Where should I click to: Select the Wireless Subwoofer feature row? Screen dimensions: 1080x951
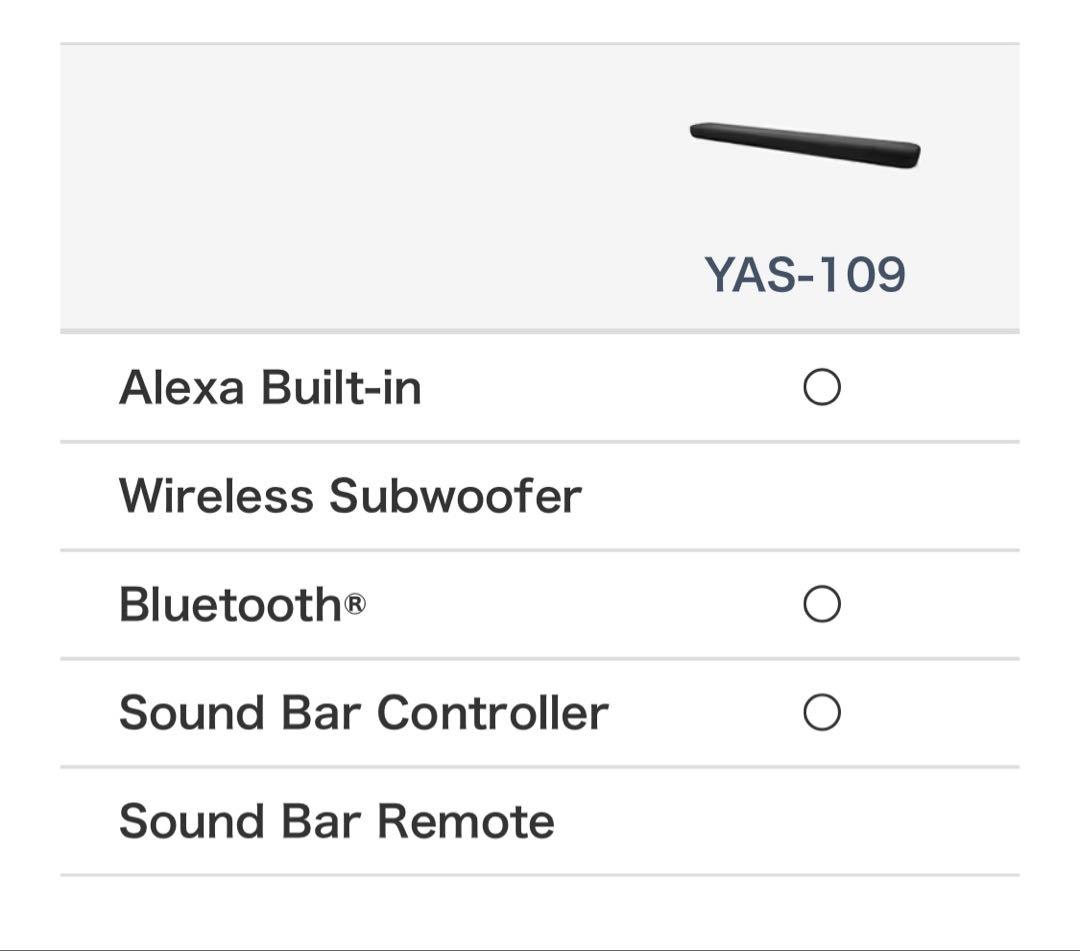[x=350, y=496]
